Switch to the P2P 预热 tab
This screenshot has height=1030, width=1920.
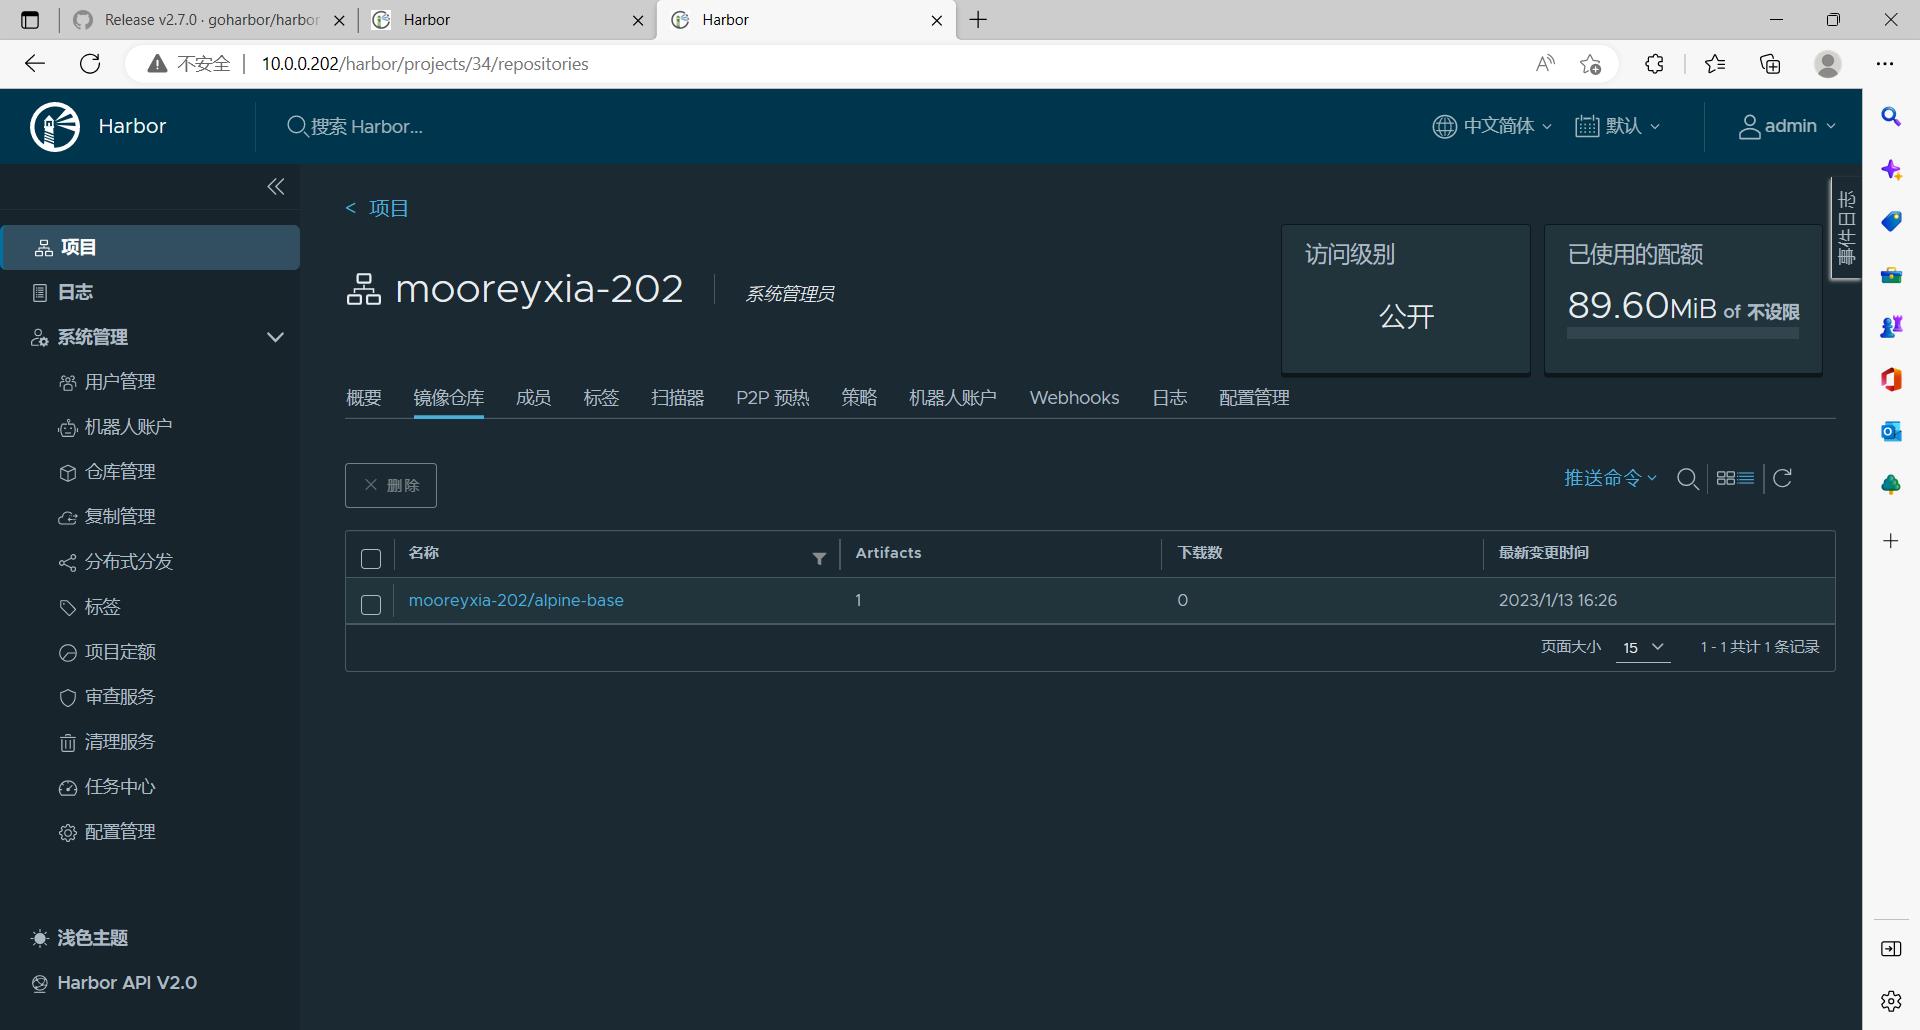point(772,398)
